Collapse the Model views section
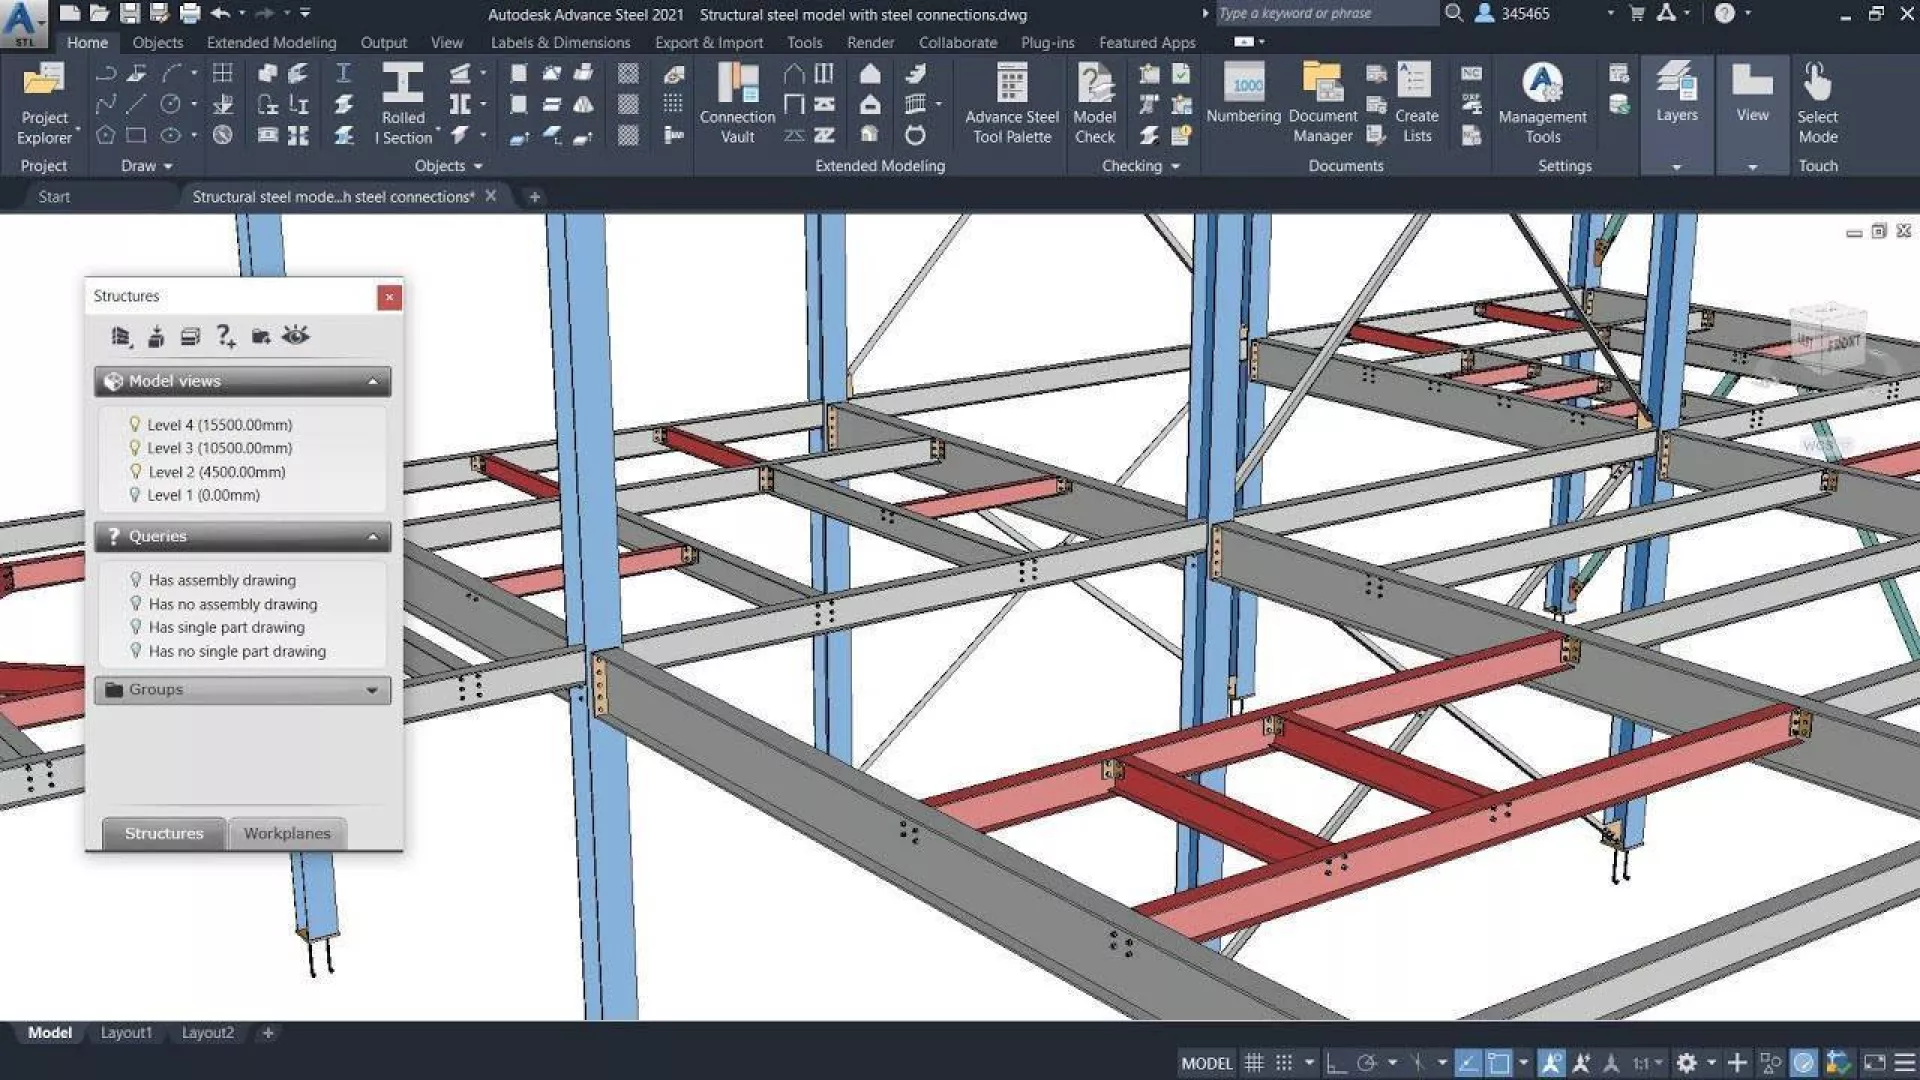 [x=373, y=381]
